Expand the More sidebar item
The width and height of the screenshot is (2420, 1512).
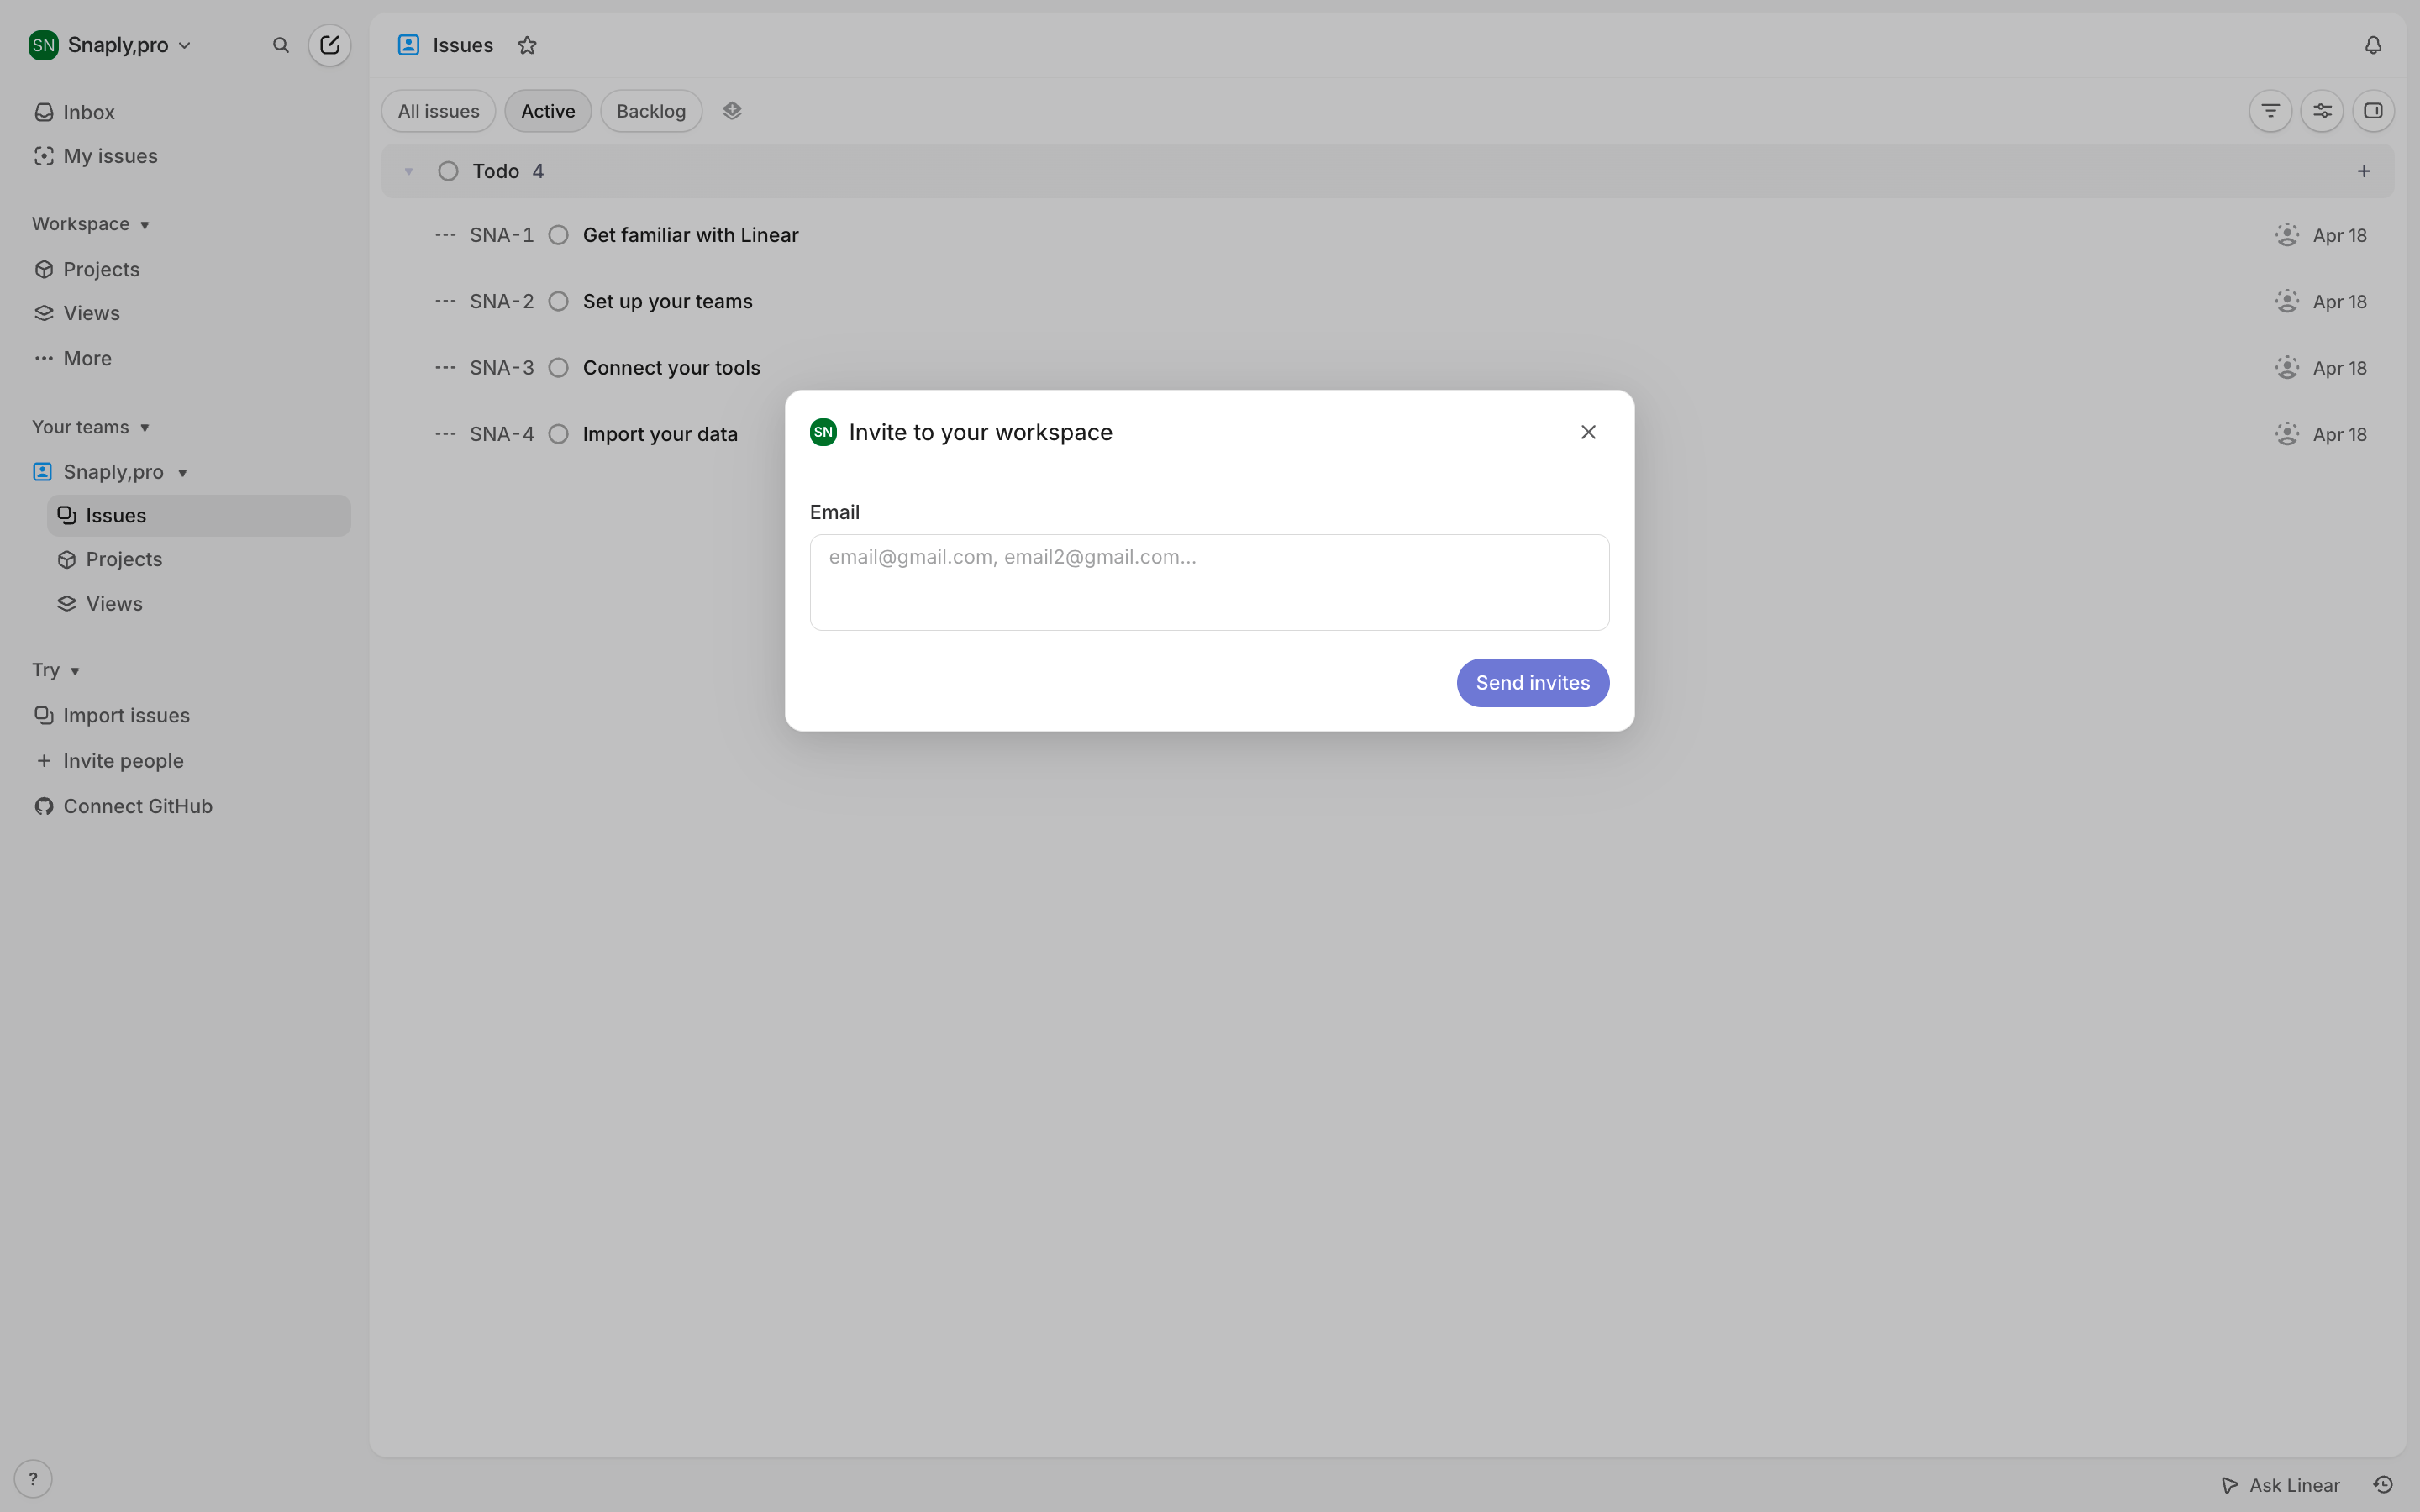[72, 358]
